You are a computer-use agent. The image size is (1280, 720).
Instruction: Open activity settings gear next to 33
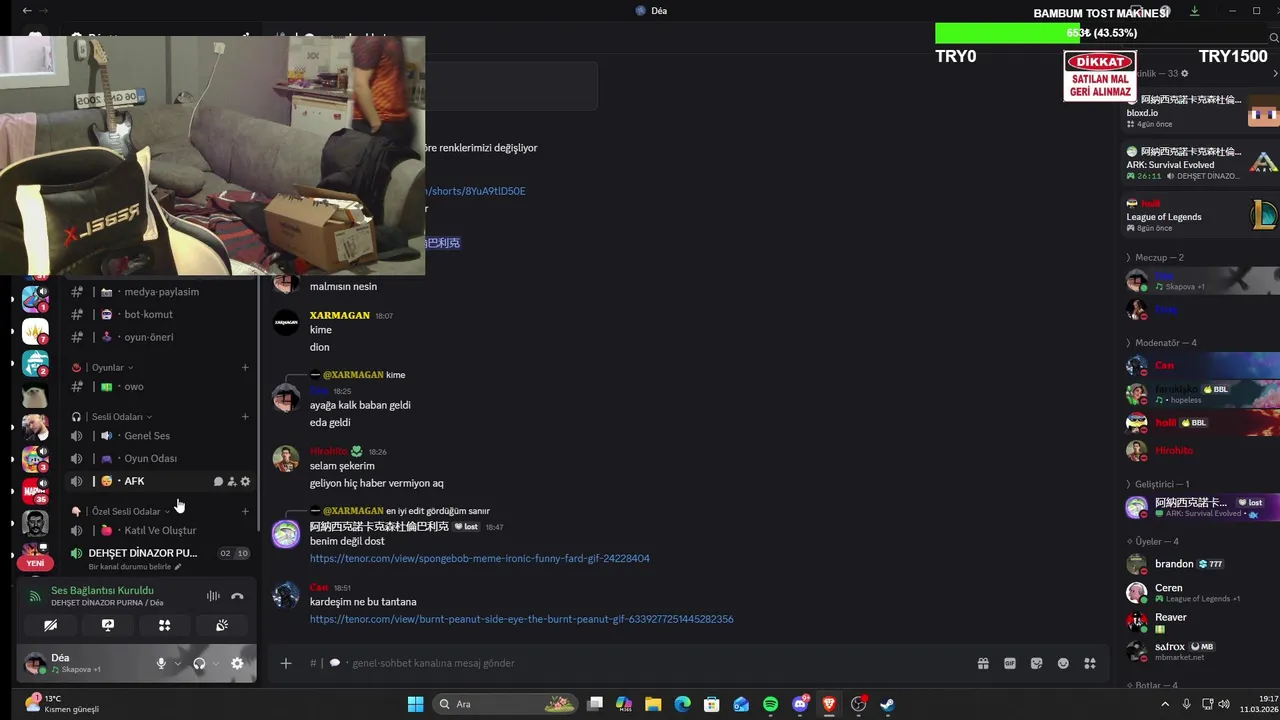[1185, 73]
